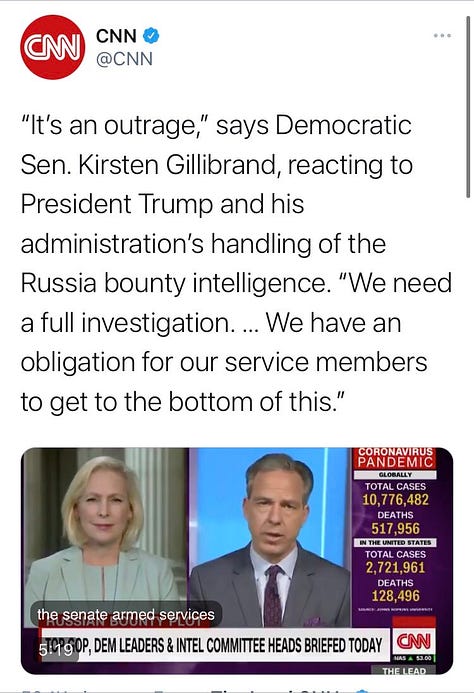Click 'THE LEAD' show label in video

(x=404, y=670)
